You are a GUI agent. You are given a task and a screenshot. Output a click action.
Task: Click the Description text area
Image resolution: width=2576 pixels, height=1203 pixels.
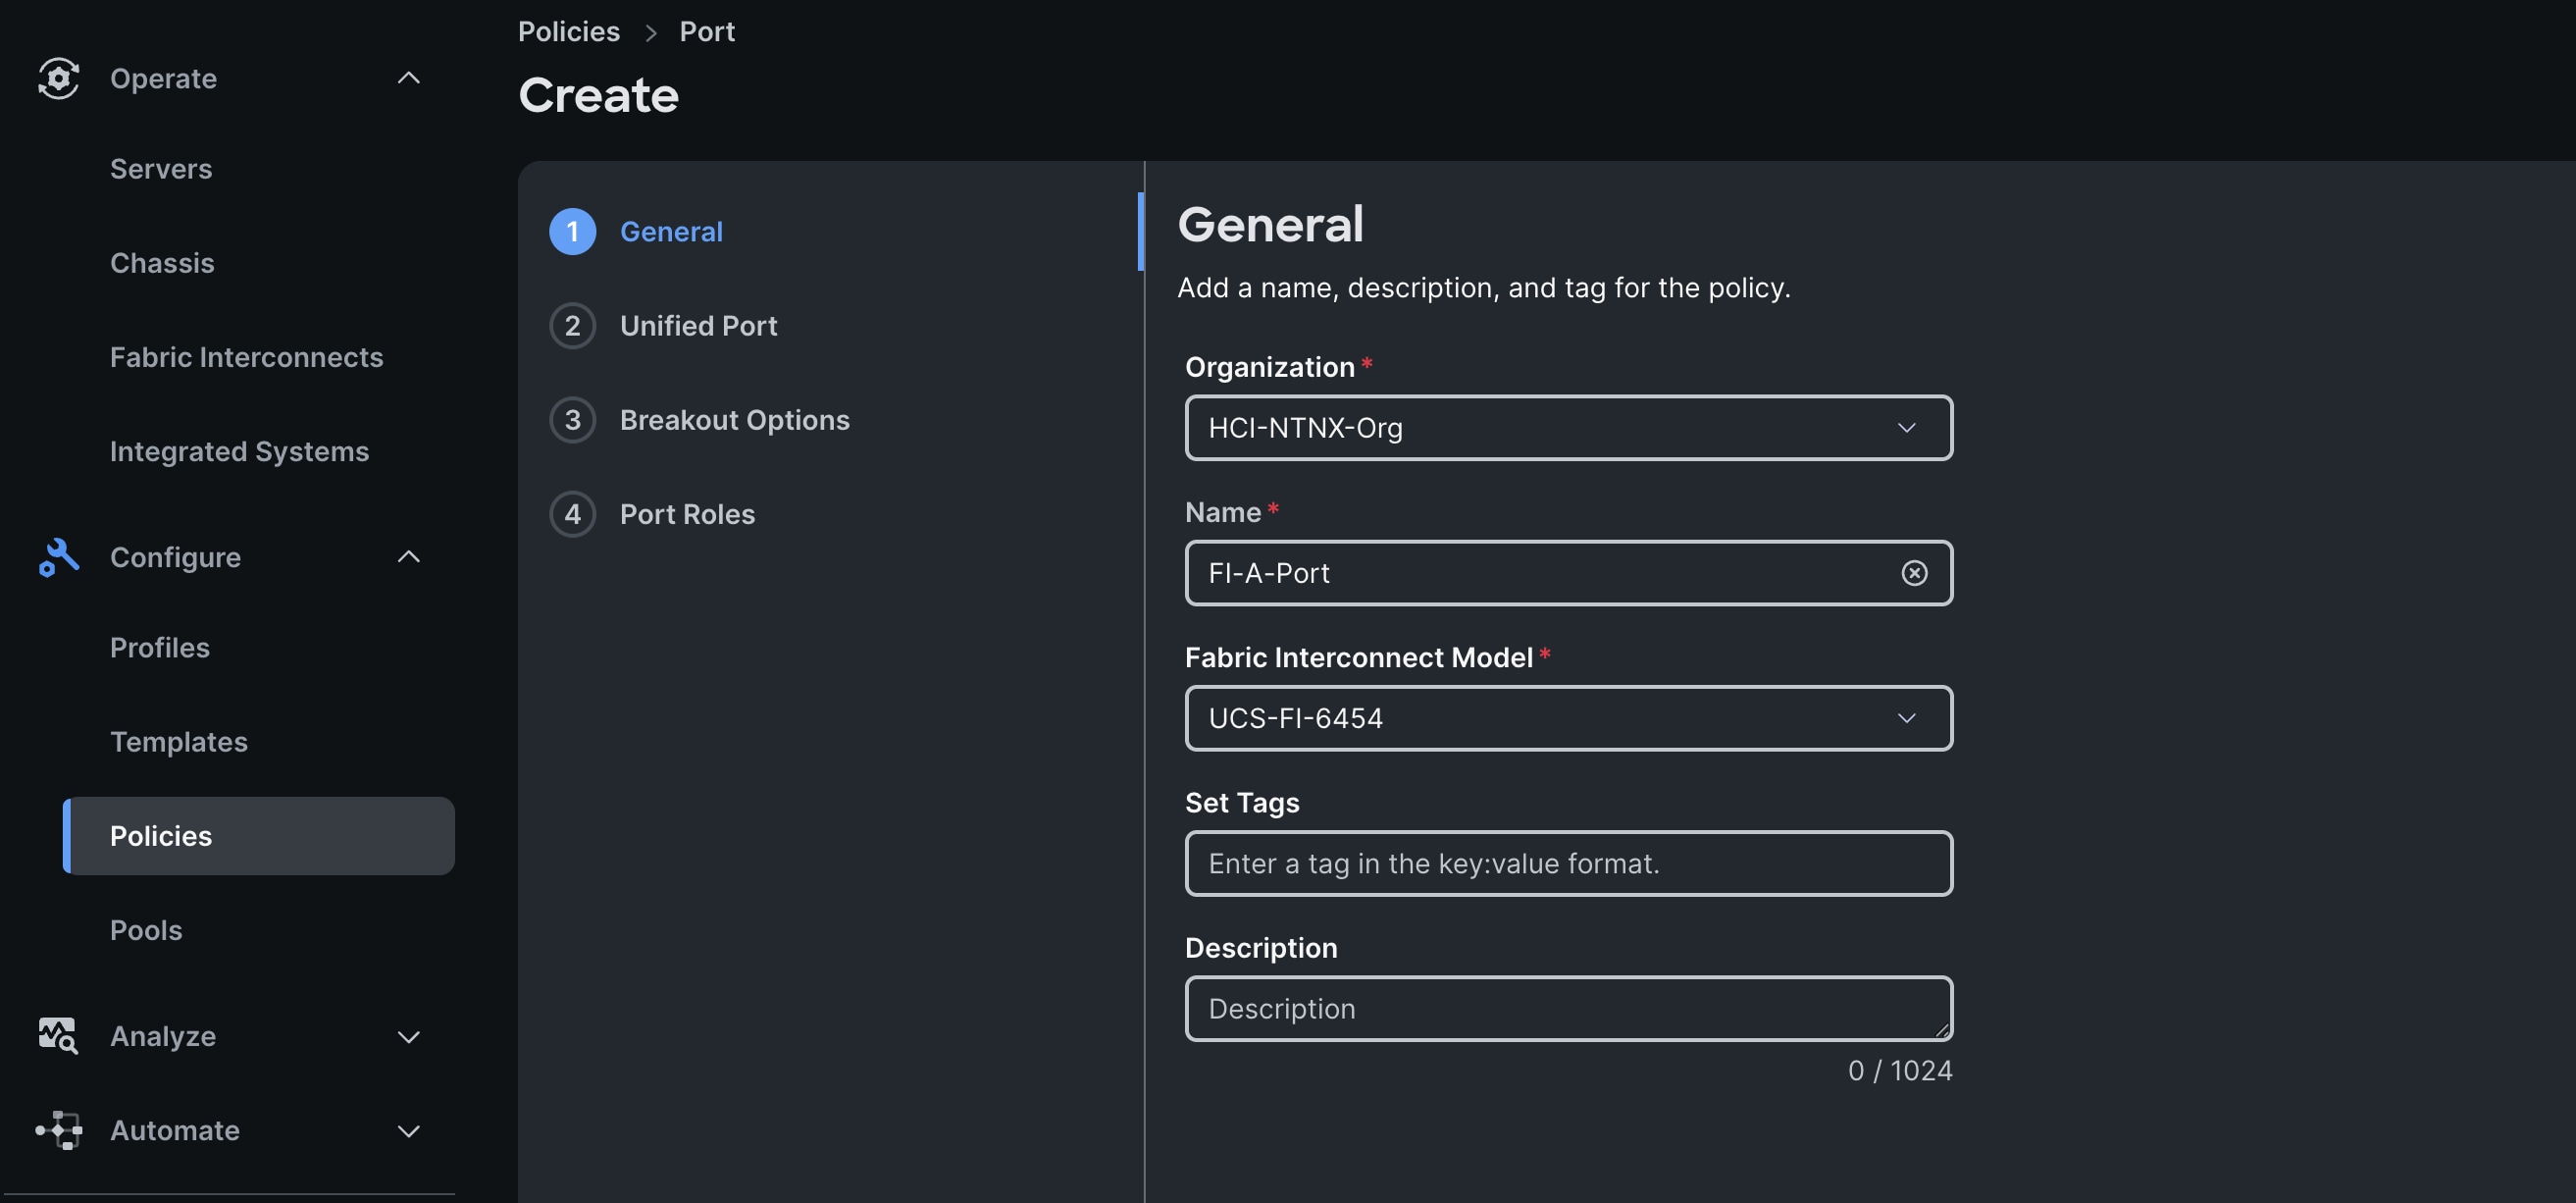click(x=1568, y=1008)
